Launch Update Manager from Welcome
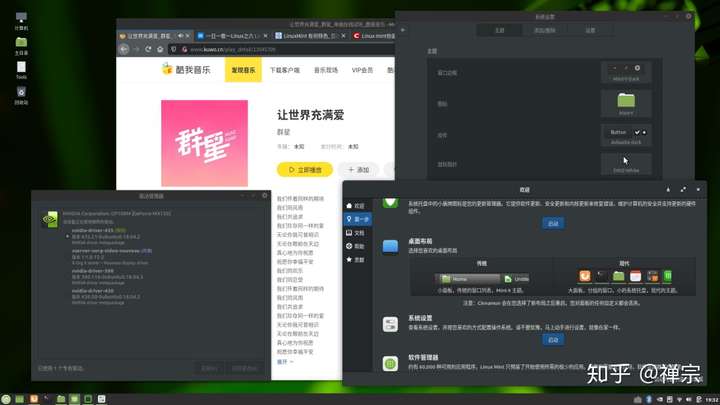This screenshot has width=720, height=405. pos(553,223)
